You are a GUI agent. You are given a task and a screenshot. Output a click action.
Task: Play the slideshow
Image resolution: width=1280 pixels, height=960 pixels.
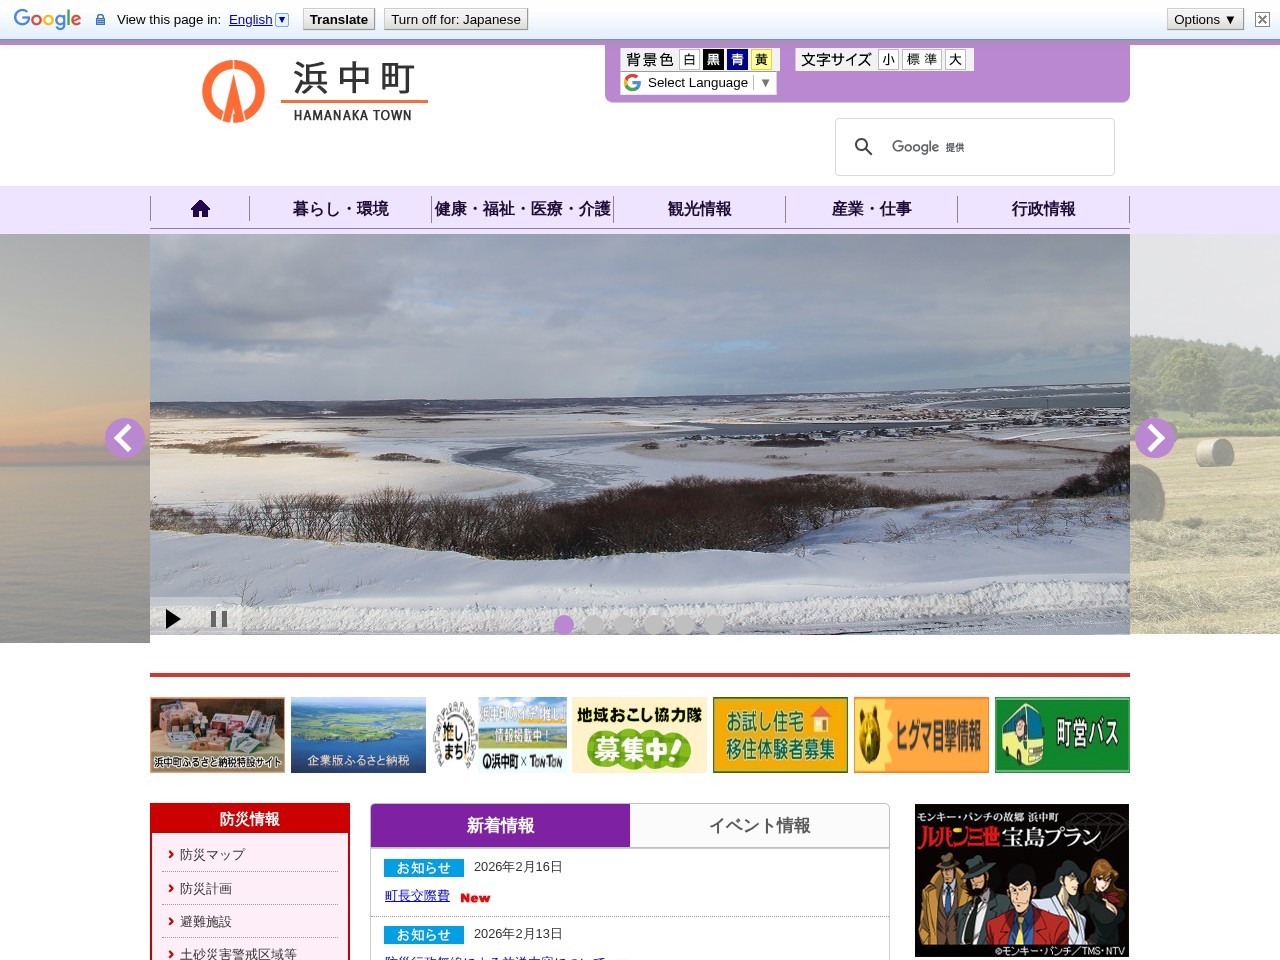tap(173, 619)
